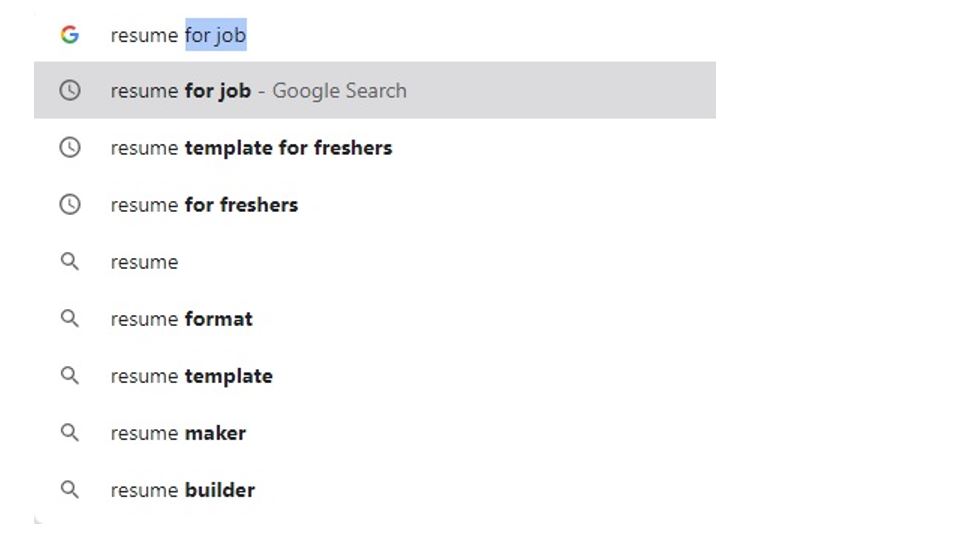The width and height of the screenshot is (964, 544).
Task: Click the history clock icon beside 'resume template for freshers'
Action: pyautogui.click(x=69, y=148)
